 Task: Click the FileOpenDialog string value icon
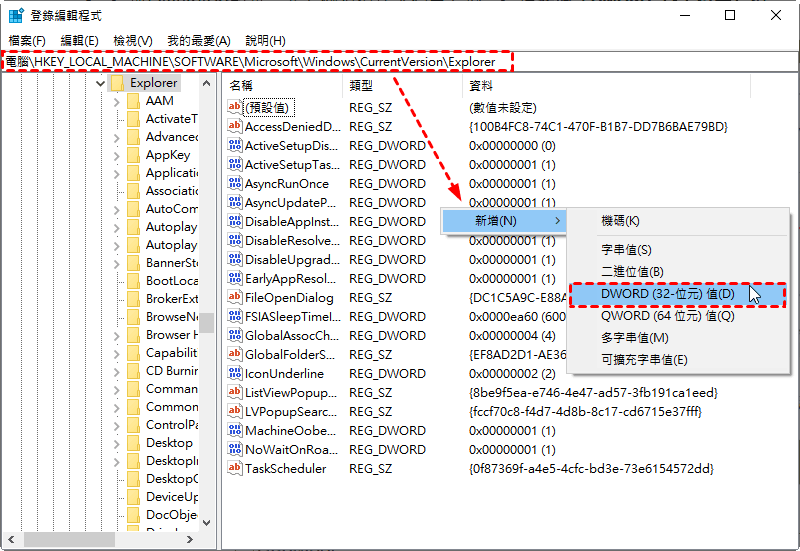pos(235,298)
